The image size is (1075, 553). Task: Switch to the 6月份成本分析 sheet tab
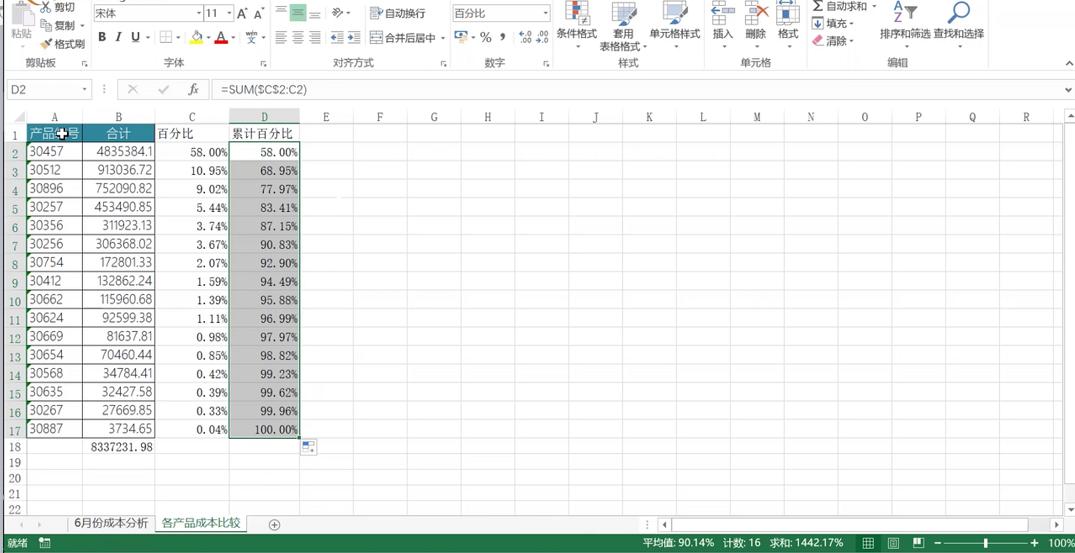tap(111, 523)
